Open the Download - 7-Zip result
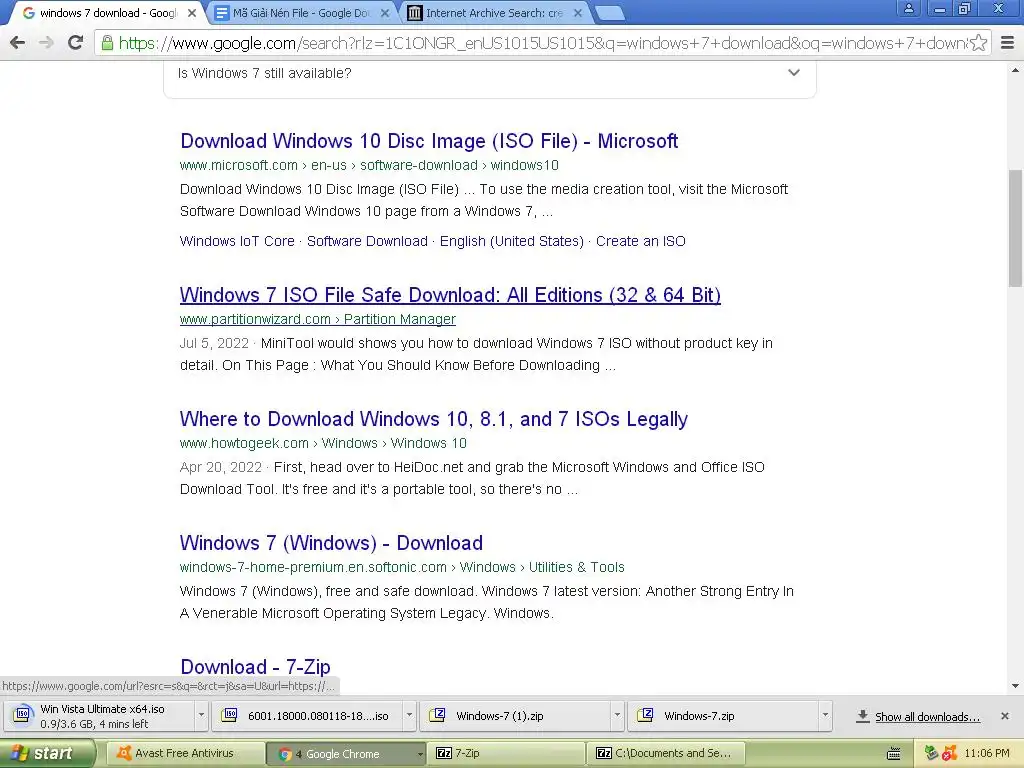The image size is (1024, 768). tap(255, 667)
